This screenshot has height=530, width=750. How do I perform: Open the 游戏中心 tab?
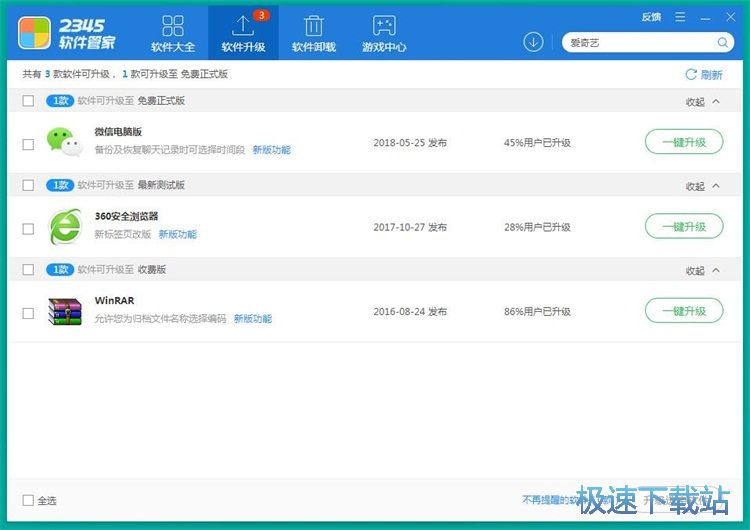(384, 33)
